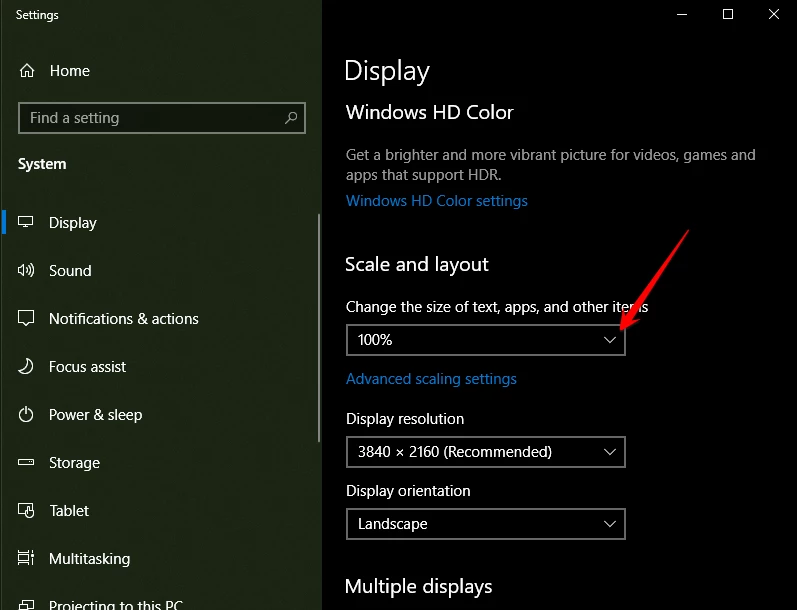Click the Scale and layout heading
The image size is (797, 610).
pyautogui.click(x=417, y=264)
